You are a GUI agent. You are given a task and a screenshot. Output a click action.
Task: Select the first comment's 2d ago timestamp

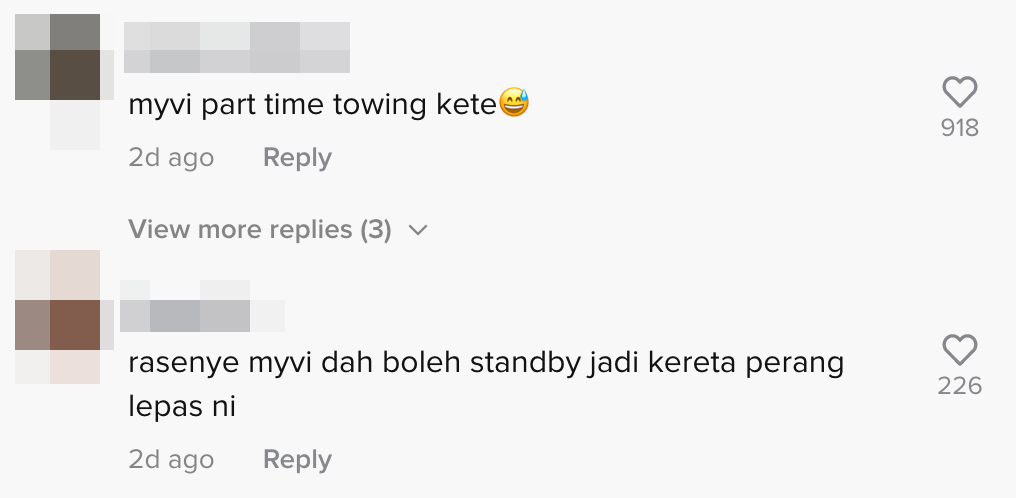pyautogui.click(x=171, y=157)
